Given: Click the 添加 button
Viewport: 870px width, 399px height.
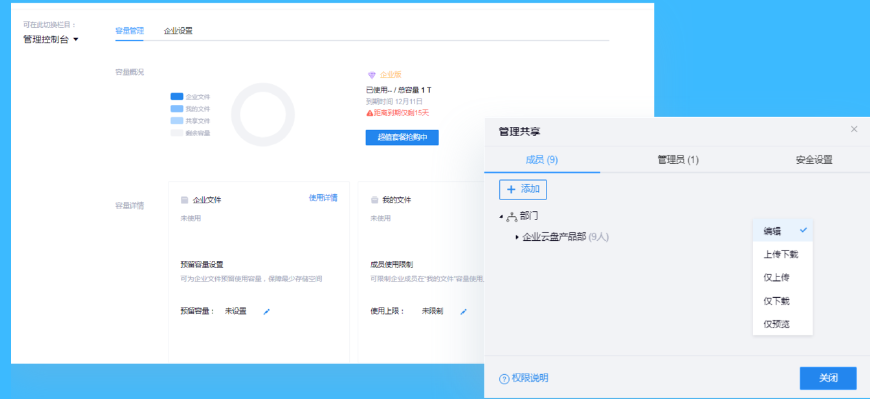Looking at the screenshot, I should pyautogui.click(x=523, y=189).
